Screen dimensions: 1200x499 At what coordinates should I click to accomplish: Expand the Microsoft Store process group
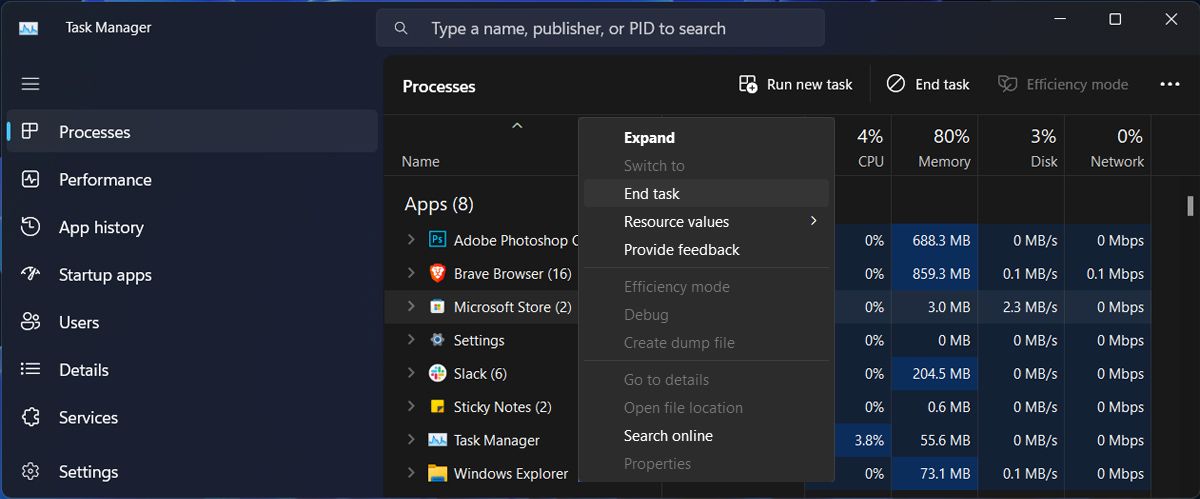tap(410, 307)
